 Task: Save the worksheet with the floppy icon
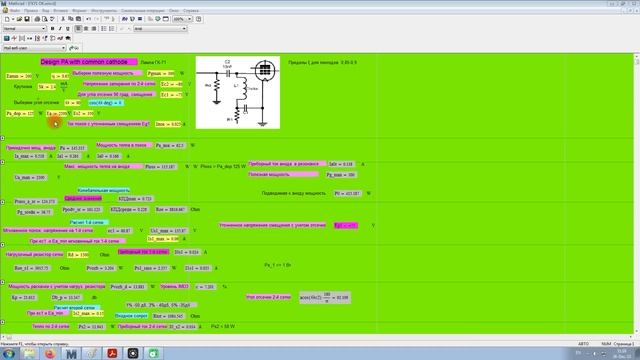(x=27, y=19)
